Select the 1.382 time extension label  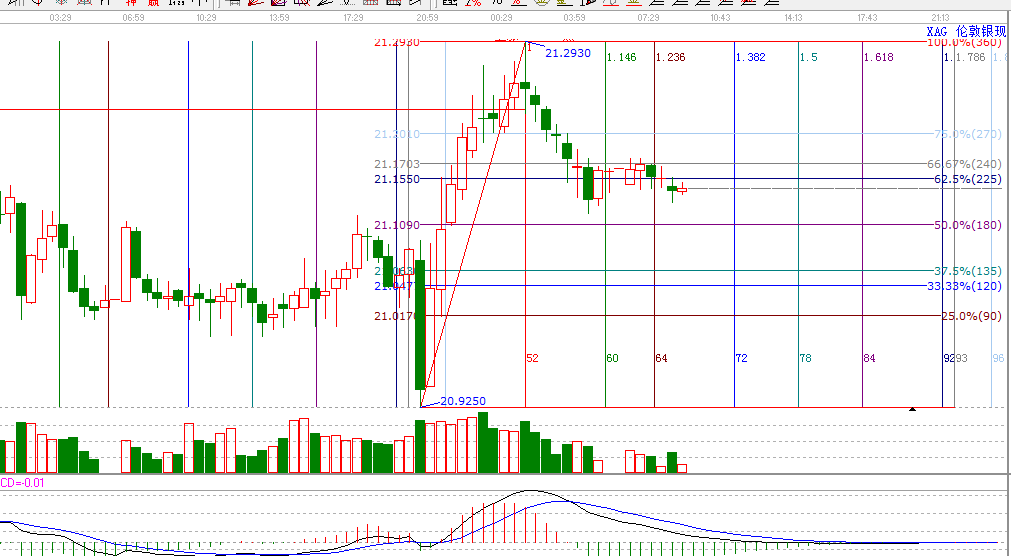pyautogui.click(x=750, y=58)
